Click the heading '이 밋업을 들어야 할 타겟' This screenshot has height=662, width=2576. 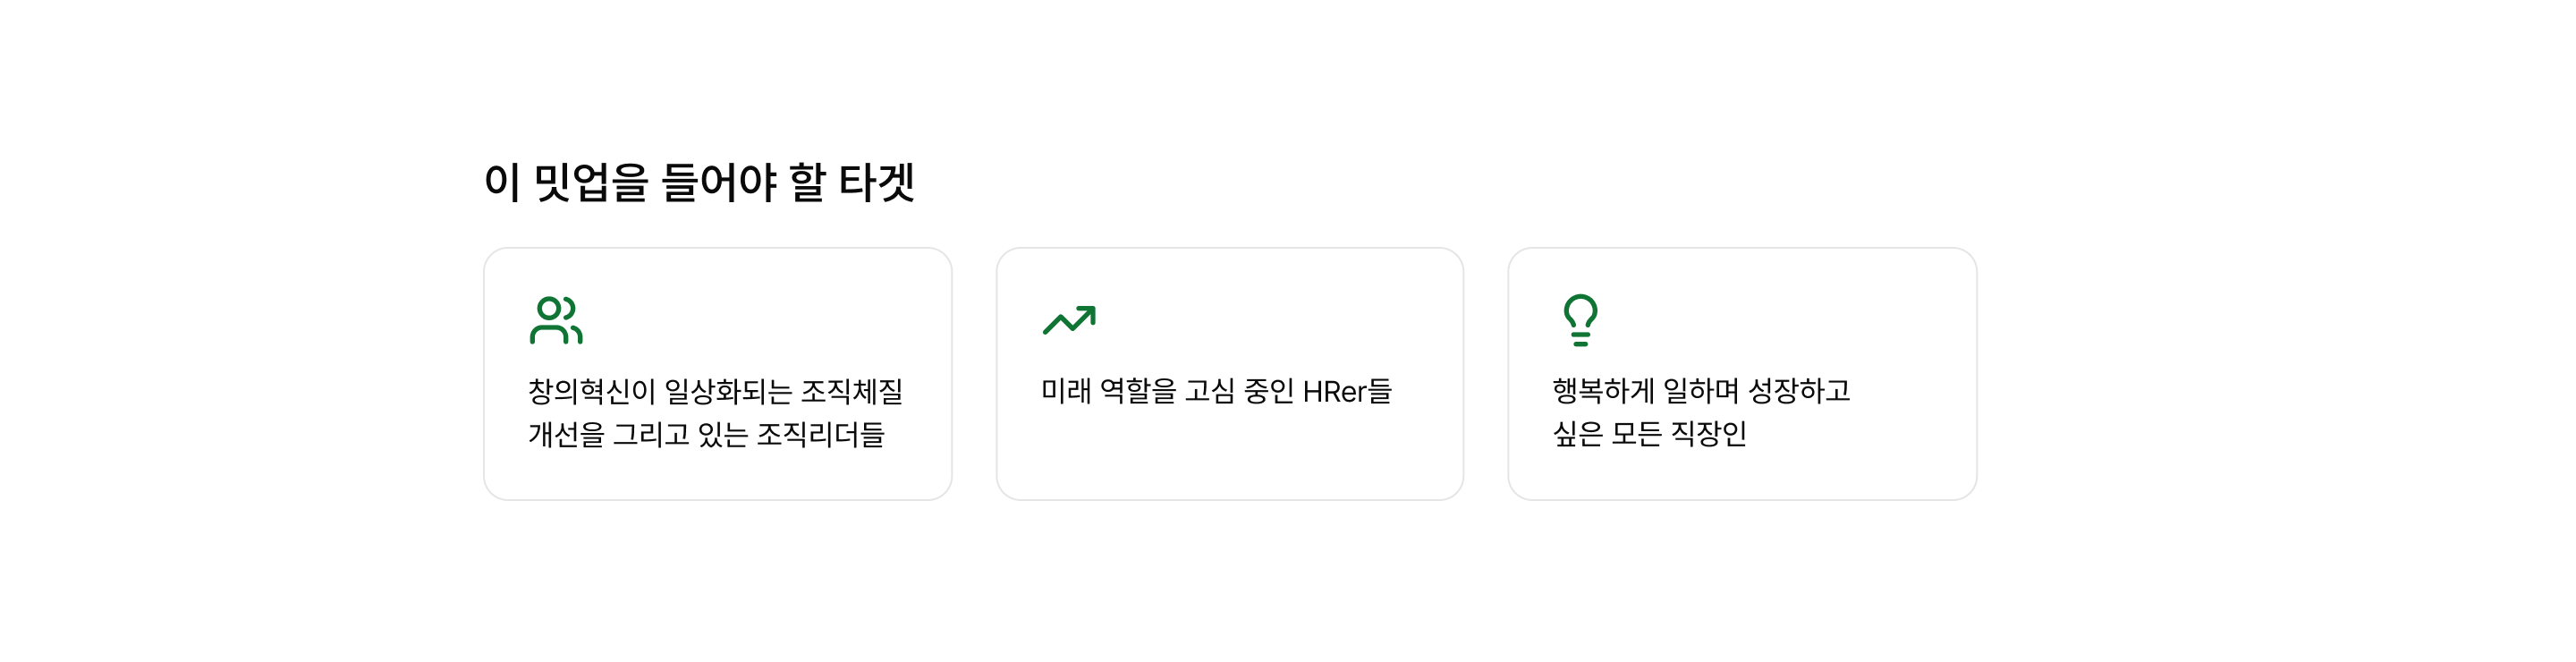click(x=699, y=182)
